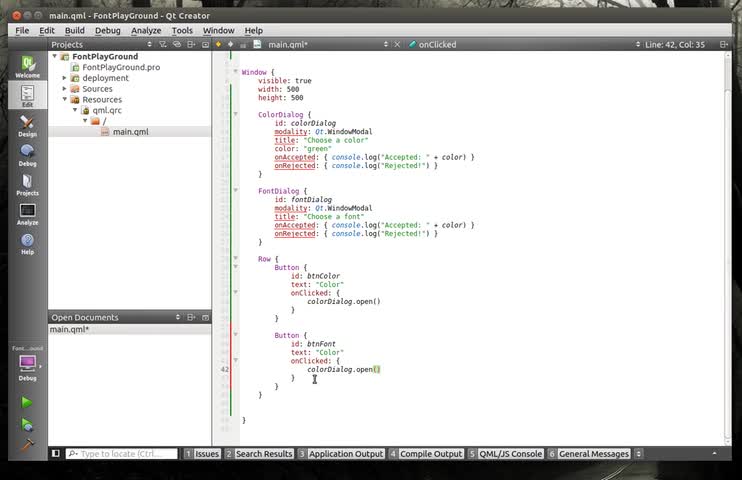Open the build target selector above Debug
This screenshot has width=742, height=480.
pos(27,364)
